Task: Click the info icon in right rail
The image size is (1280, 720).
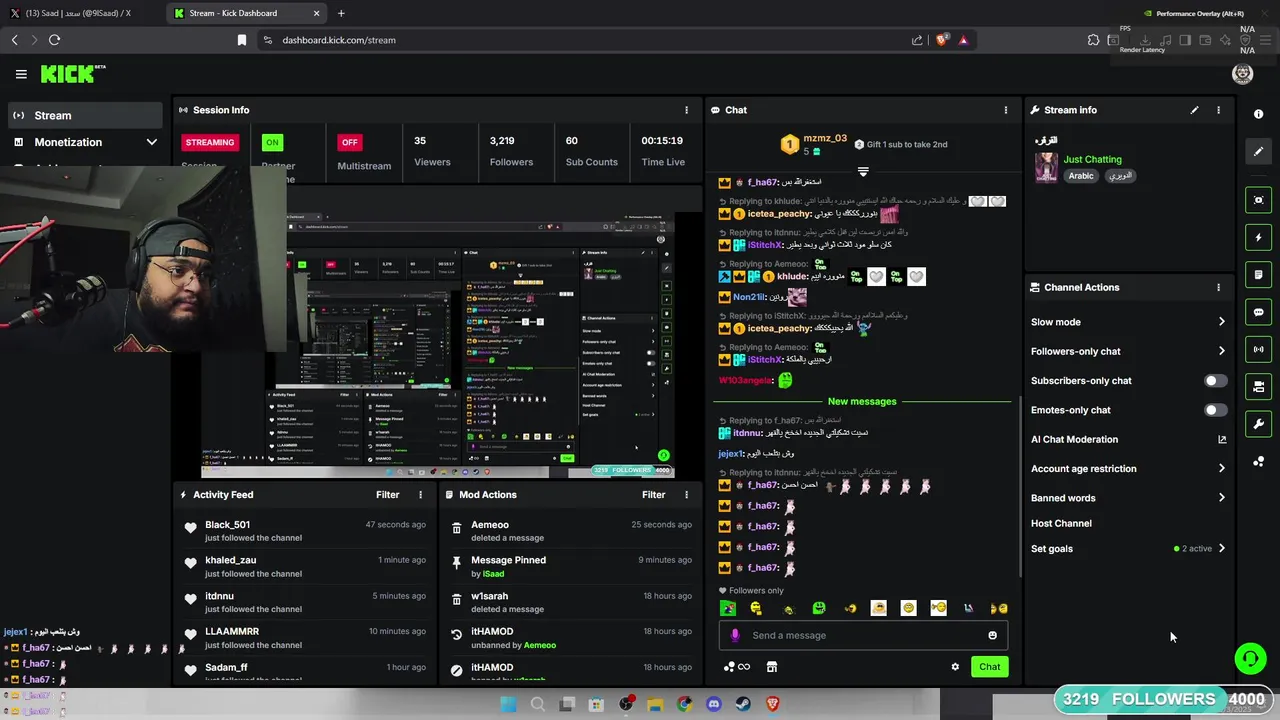Action: [x=1259, y=114]
